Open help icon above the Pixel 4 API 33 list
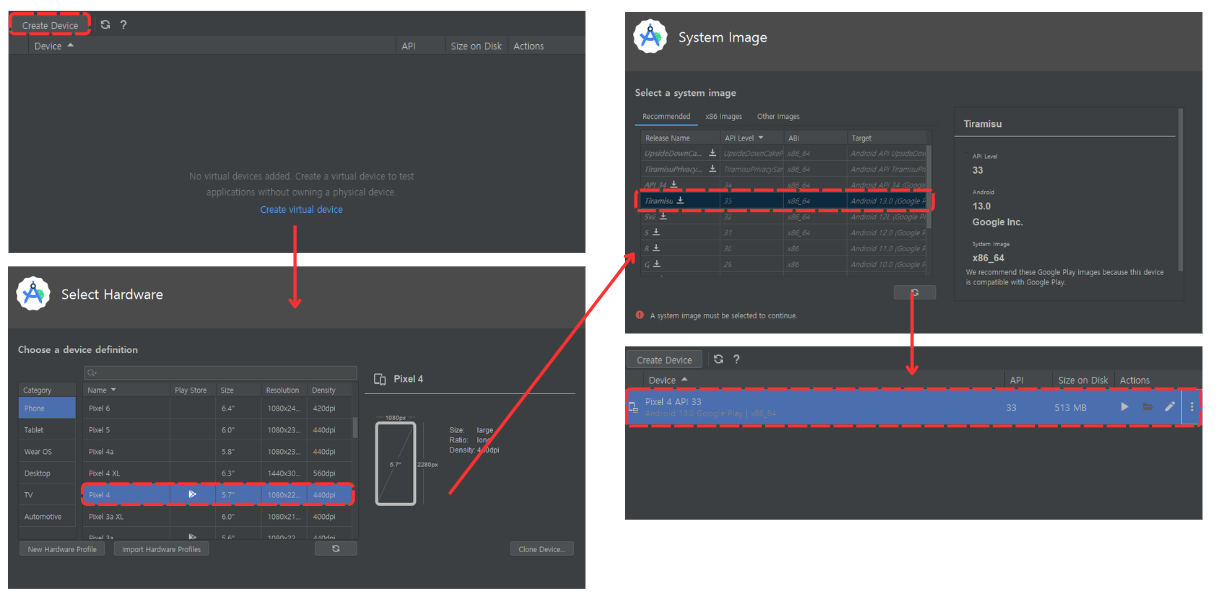The image size is (1219, 605). pyautogui.click(x=736, y=359)
